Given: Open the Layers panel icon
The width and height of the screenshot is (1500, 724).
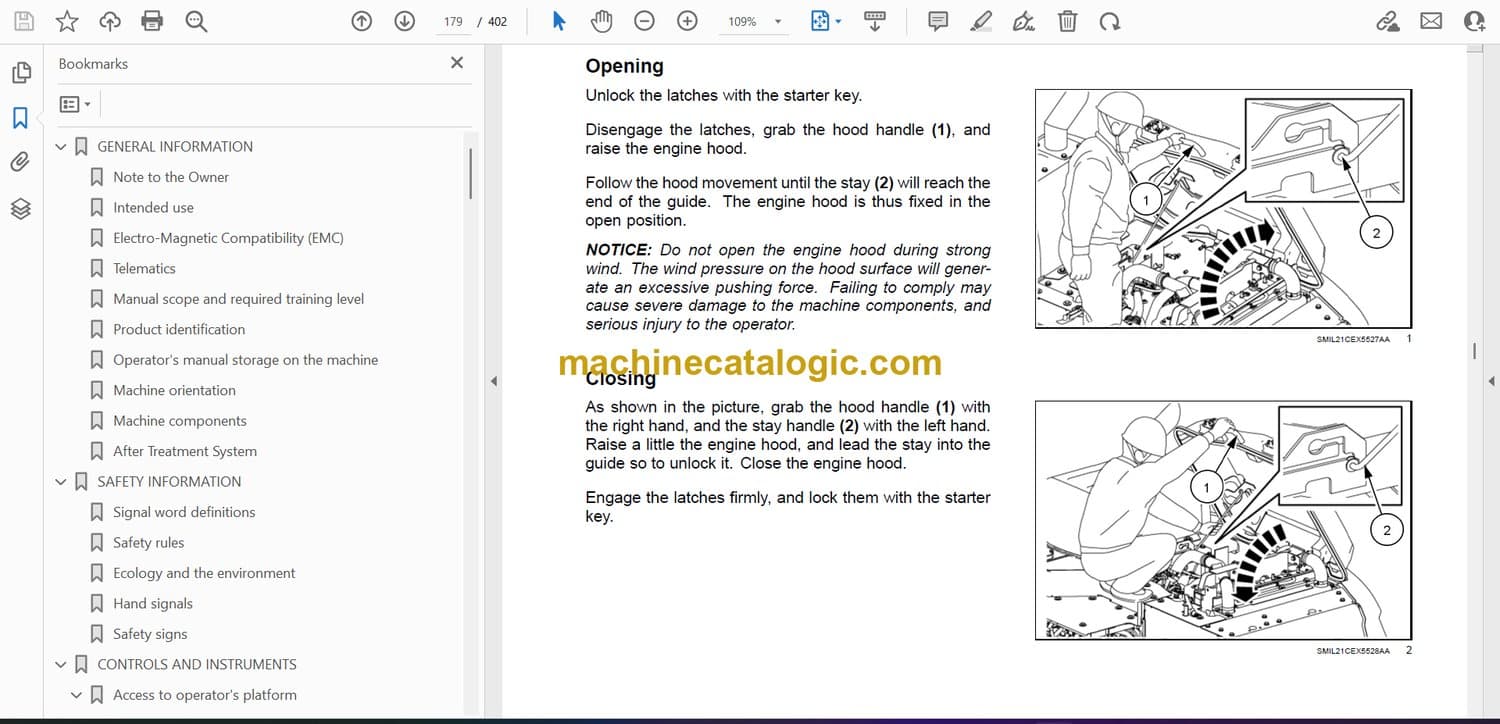Looking at the screenshot, I should pyautogui.click(x=21, y=208).
